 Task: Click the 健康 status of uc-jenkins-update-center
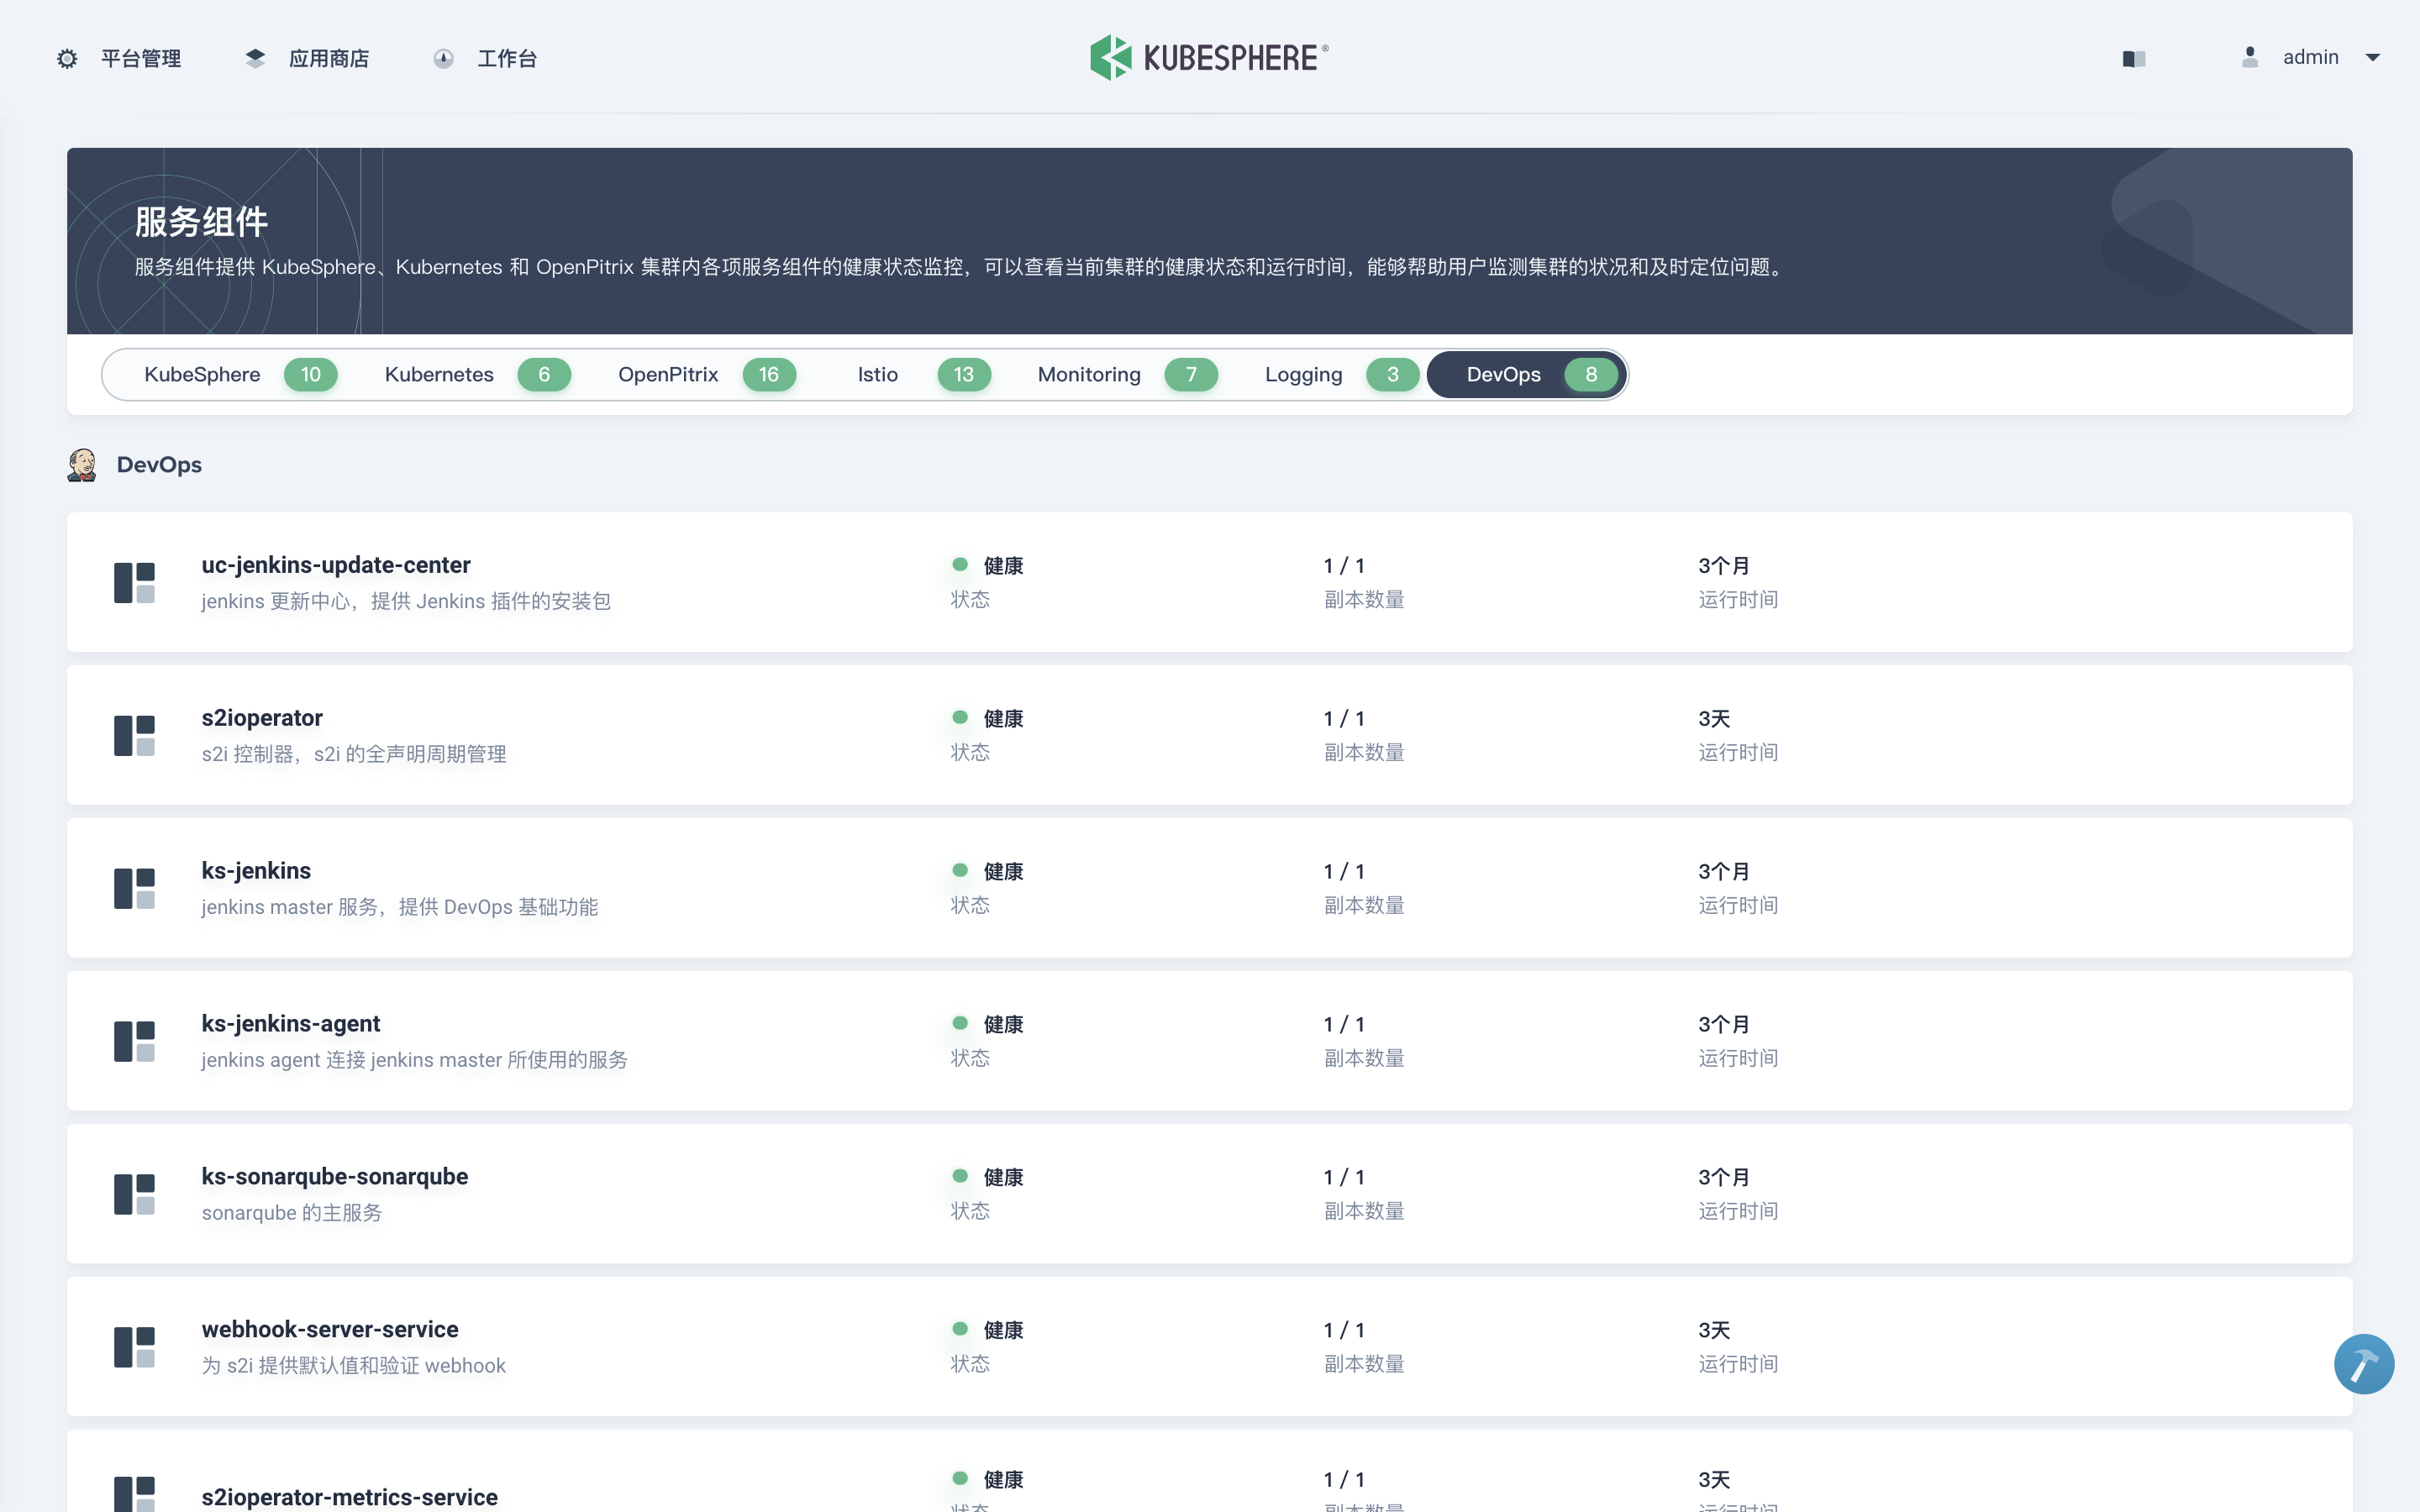(1003, 566)
